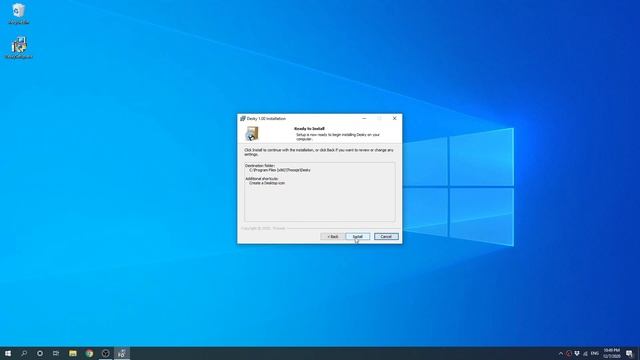Image resolution: width=640 pixels, height=360 pixels.
Task: Show hidden system tray icons
Action: click(x=560, y=353)
